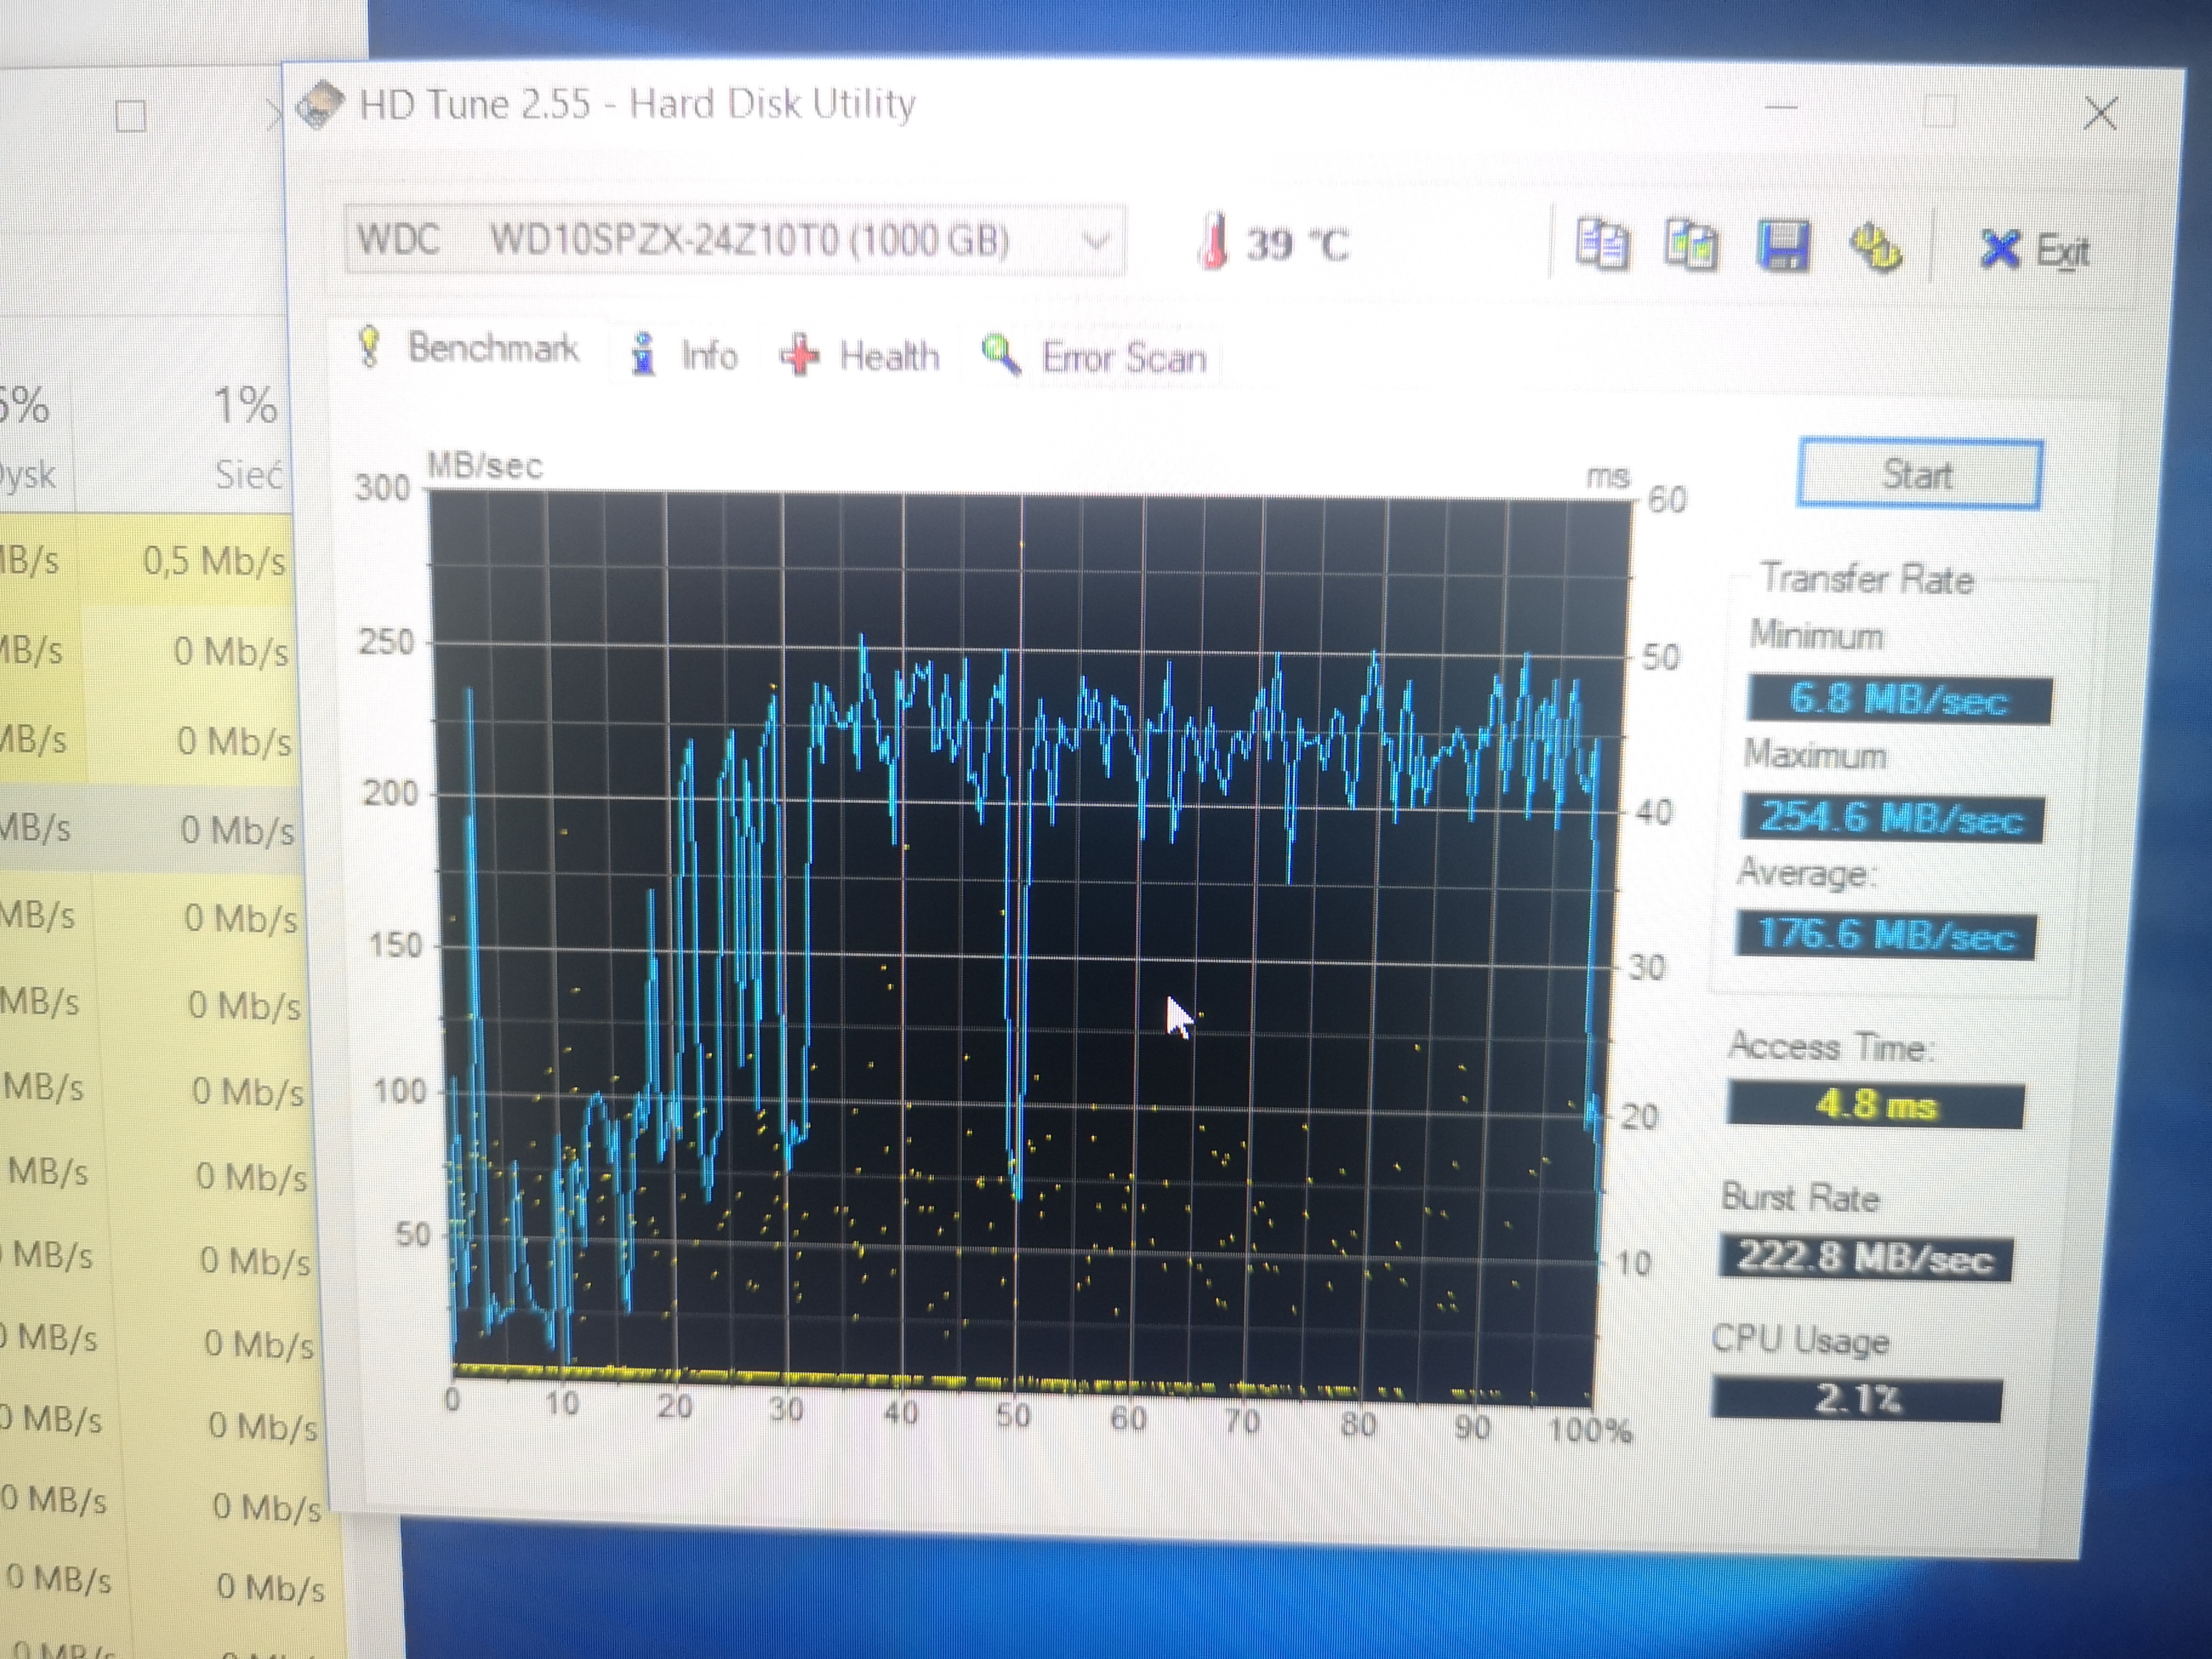Click the copy text to clipboard icon
Image resolution: width=2212 pixels, height=1659 pixels.
click(1601, 245)
